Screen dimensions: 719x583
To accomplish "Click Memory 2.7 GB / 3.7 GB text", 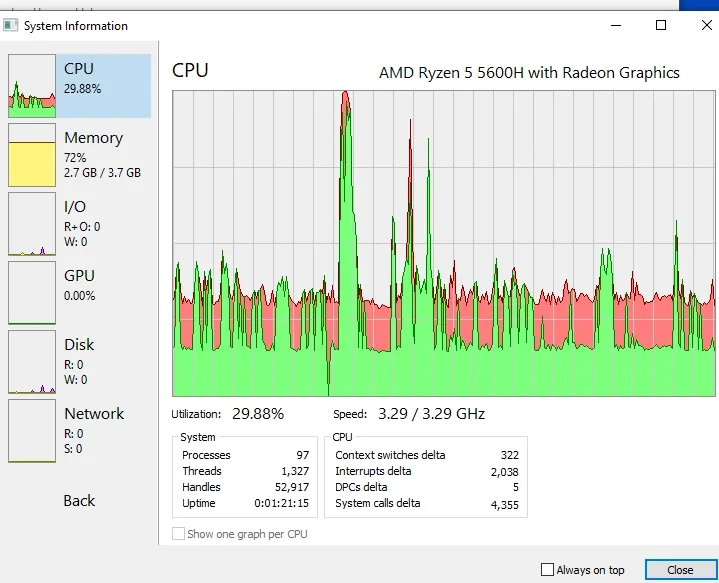I will 102,173.
